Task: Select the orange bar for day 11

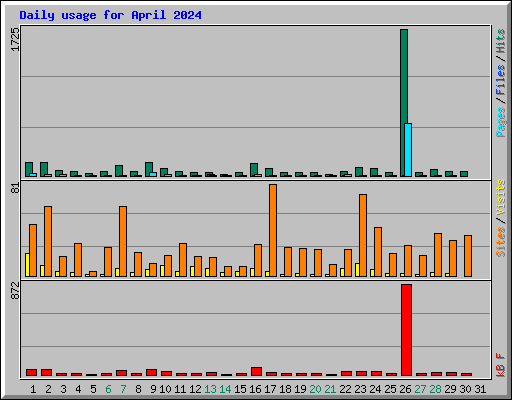Action: click(183, 260)
